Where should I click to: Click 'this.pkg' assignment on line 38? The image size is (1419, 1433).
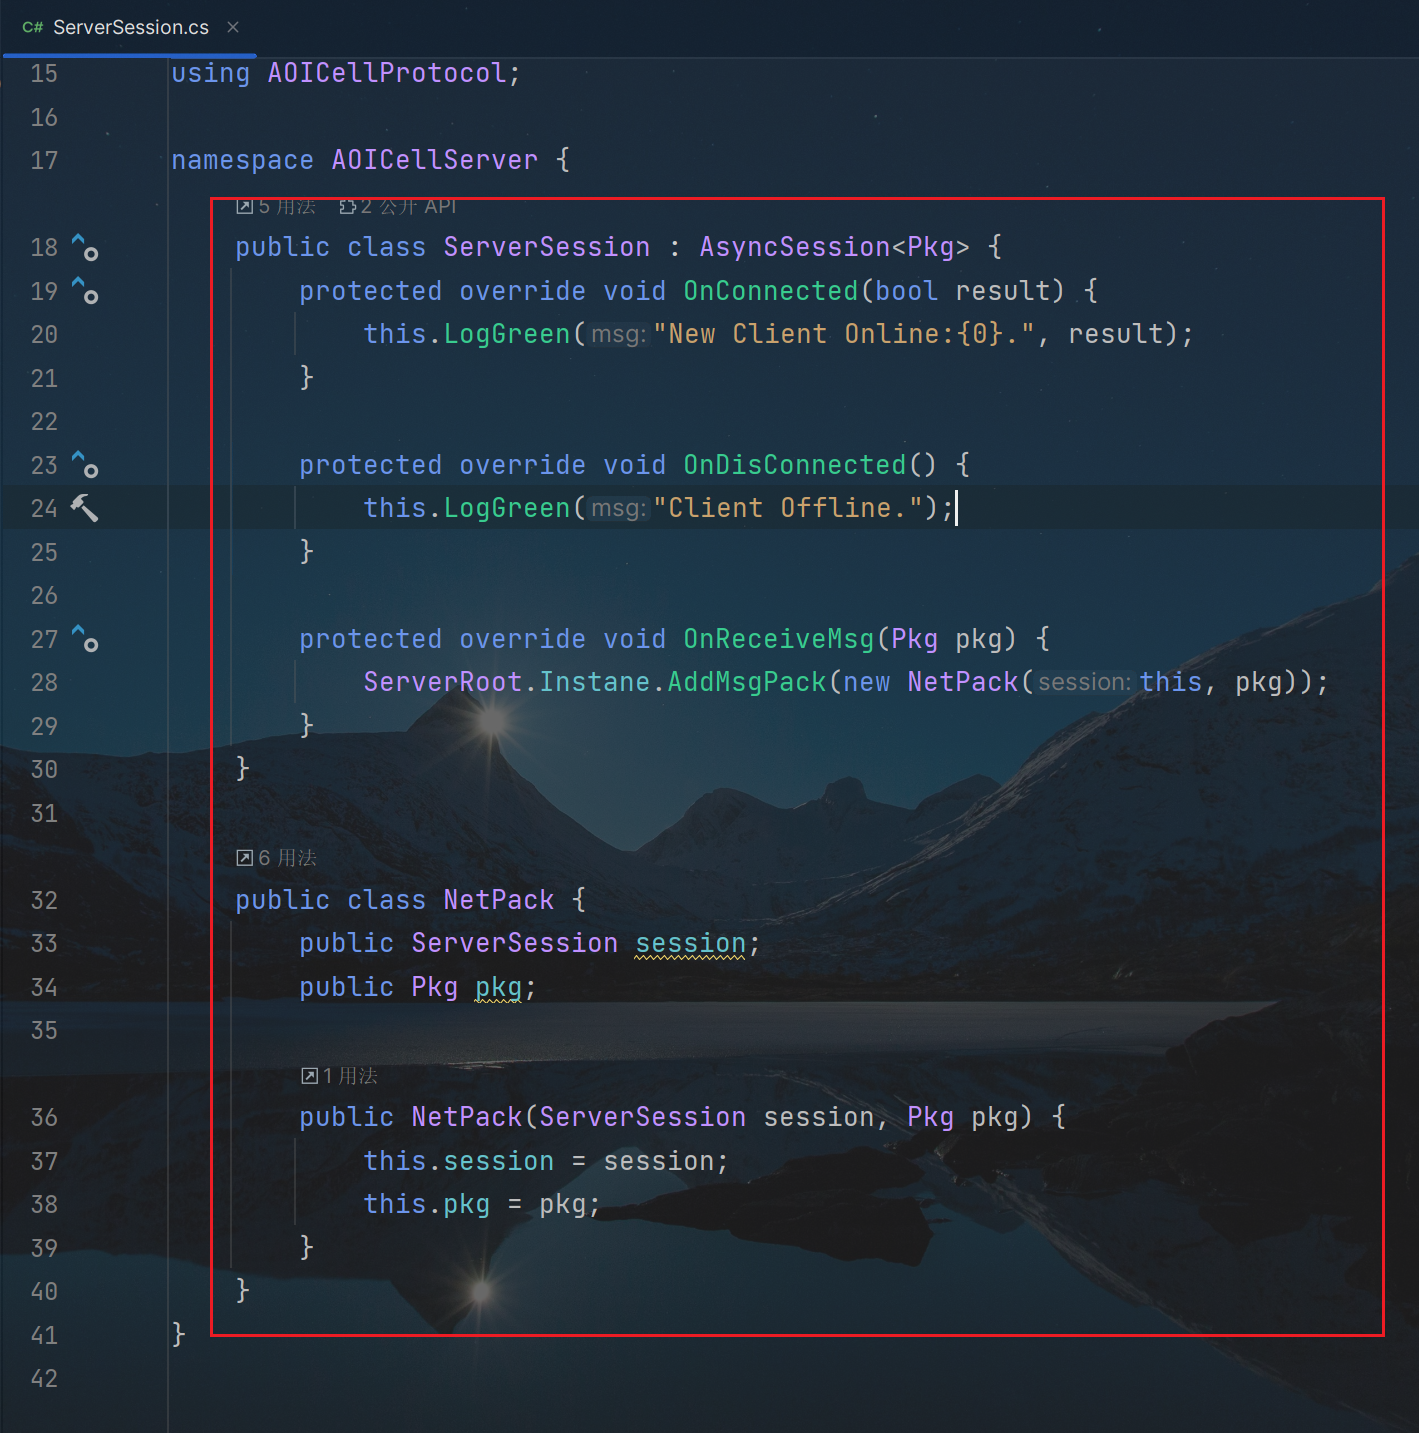pyautogui.click(x=427, y=1204)
